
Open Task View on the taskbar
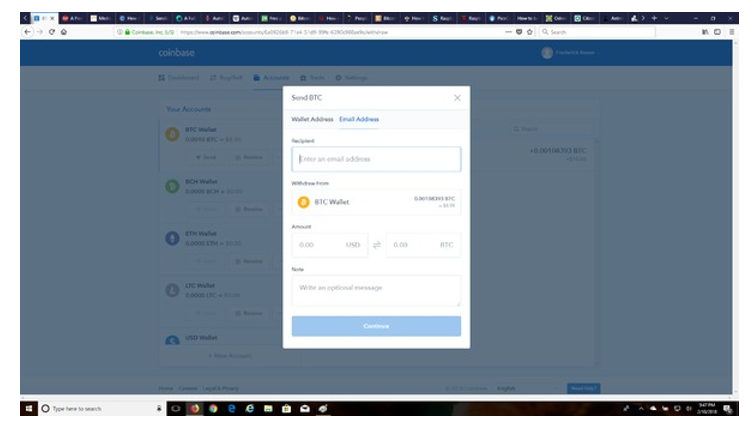coord(176,409)
